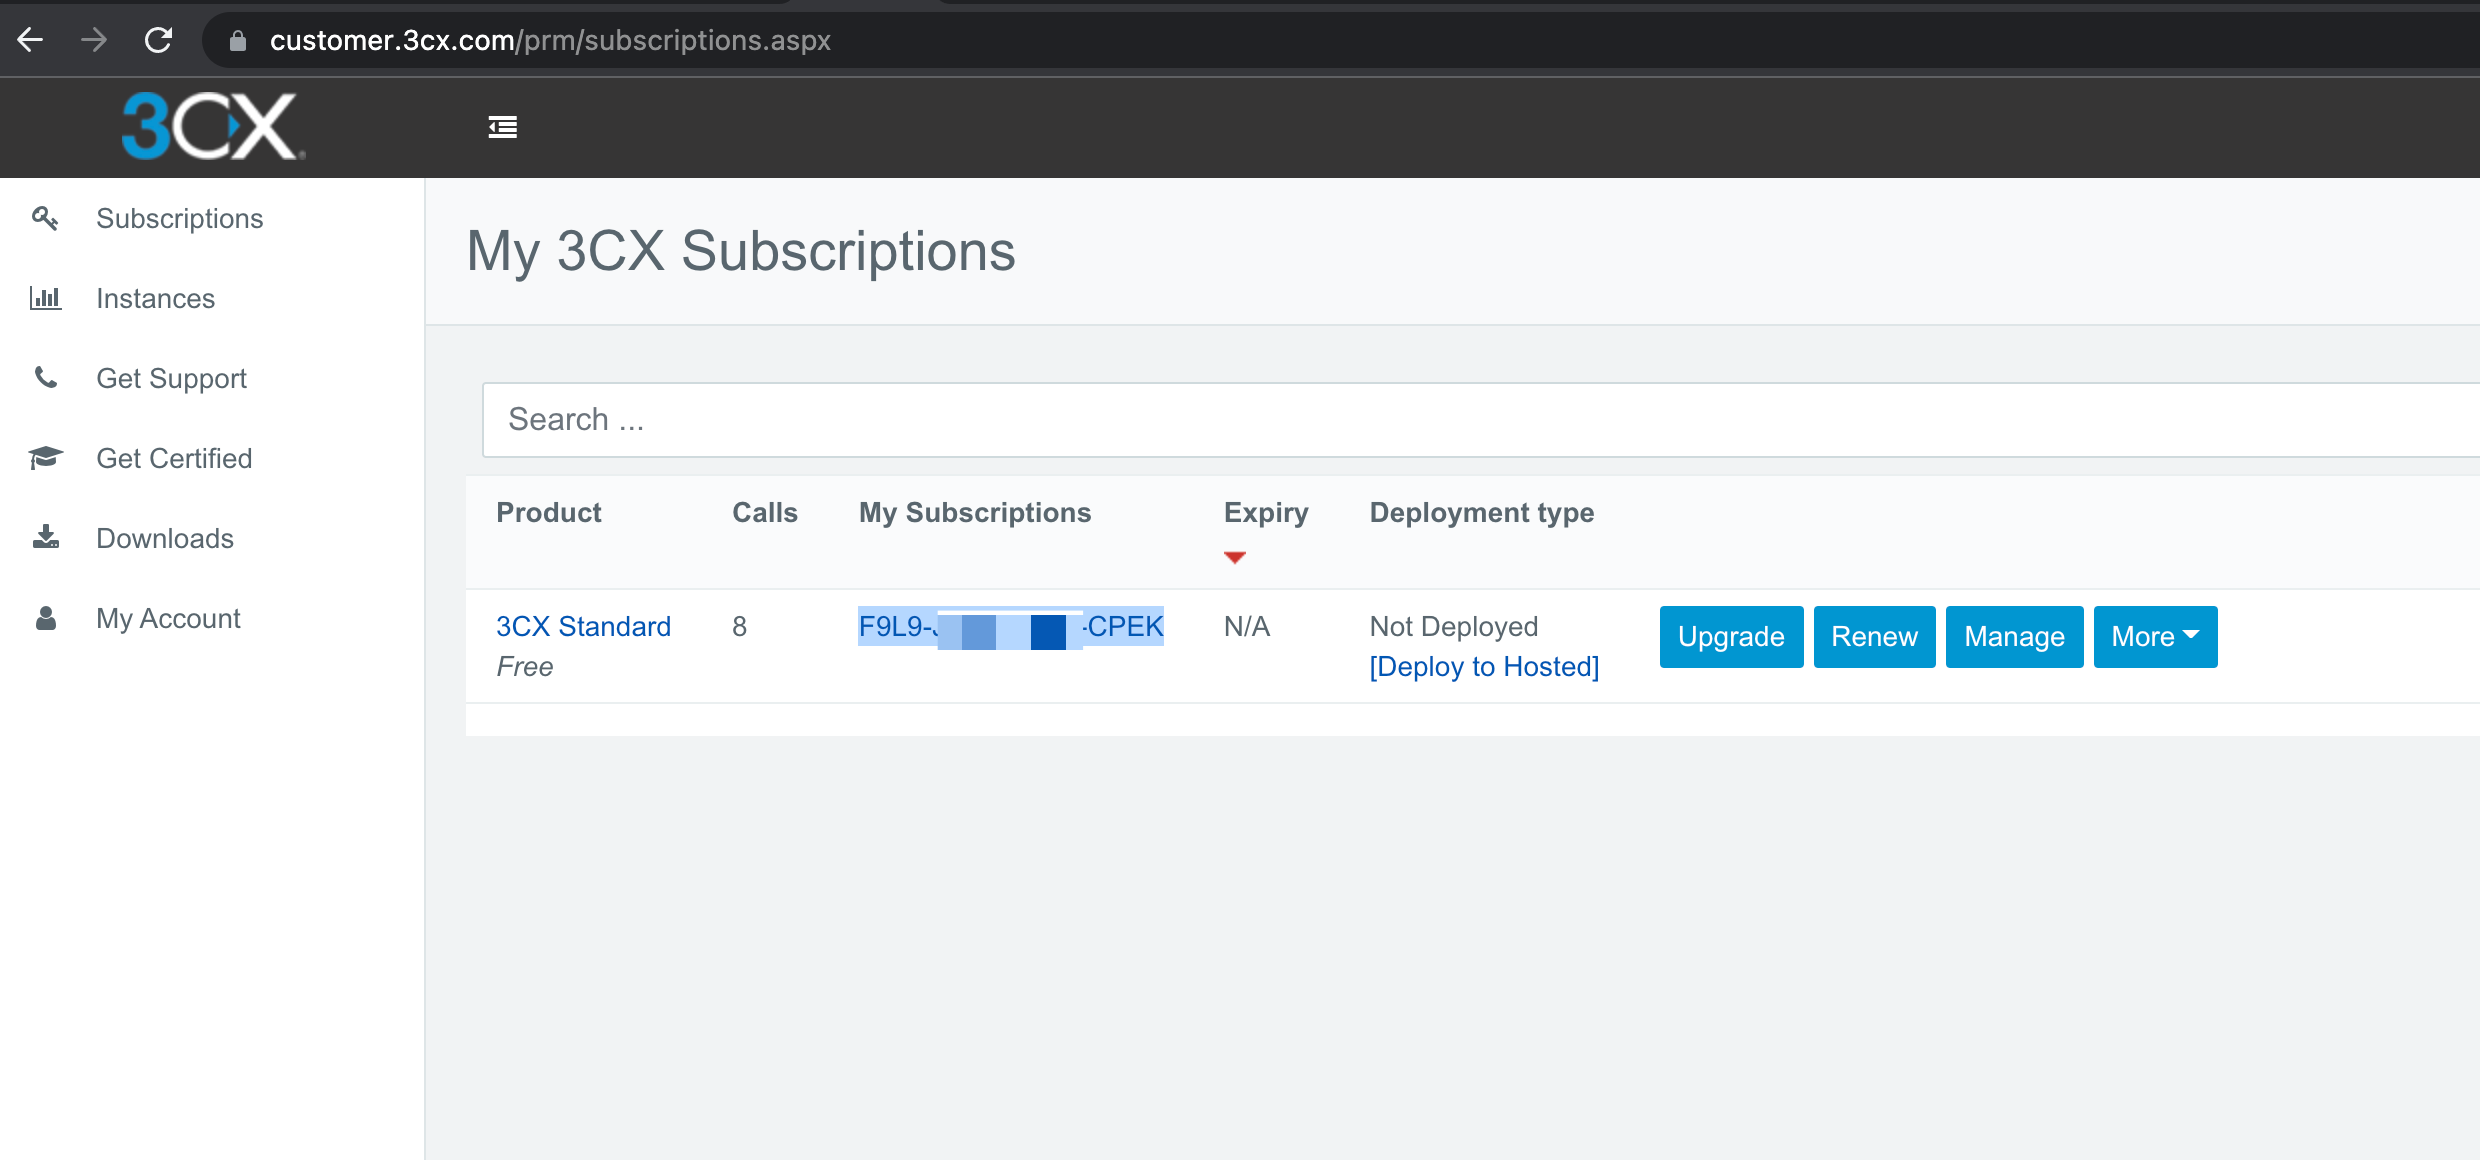Open Subscriptions in the sidebar
The image size is (2480, 1160).
point(179,218)
